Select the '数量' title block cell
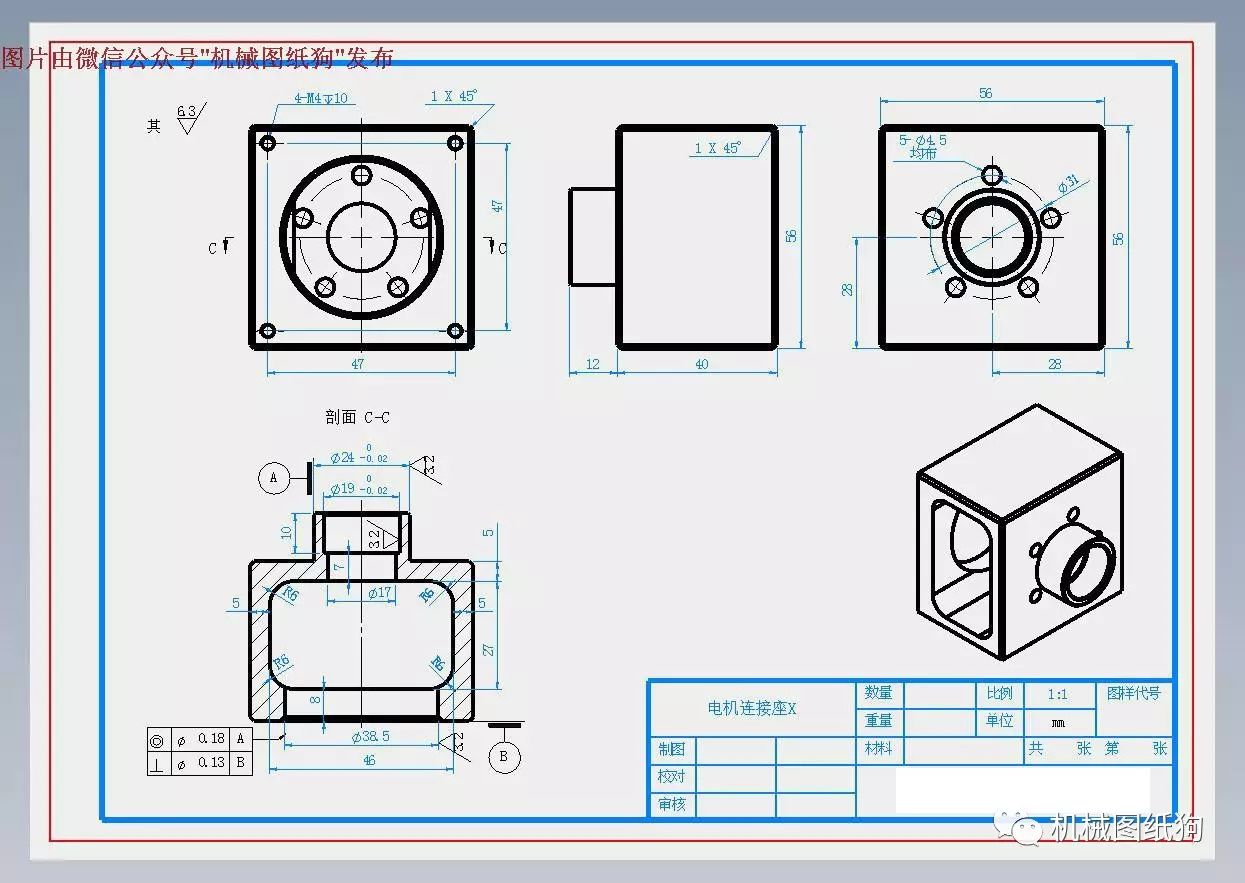 click(x=879, y=693)
